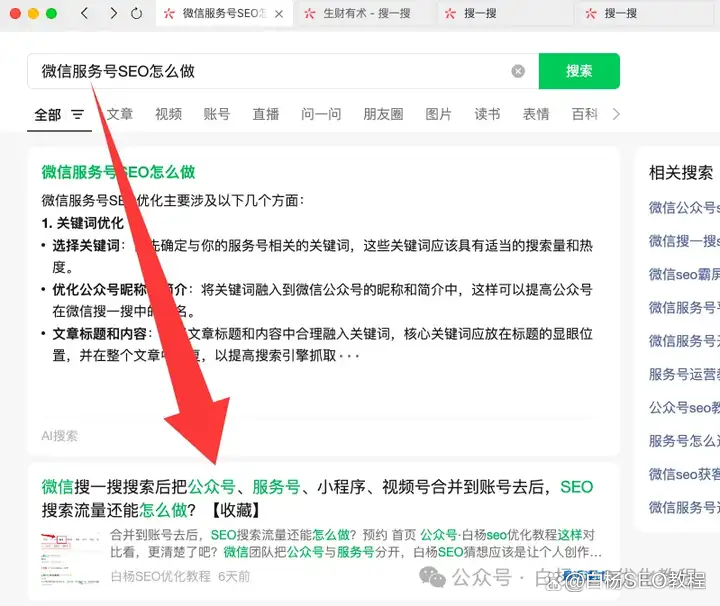Click the browser back arrow
Viewport: 720px width, 606px height.
coord(84,13)
